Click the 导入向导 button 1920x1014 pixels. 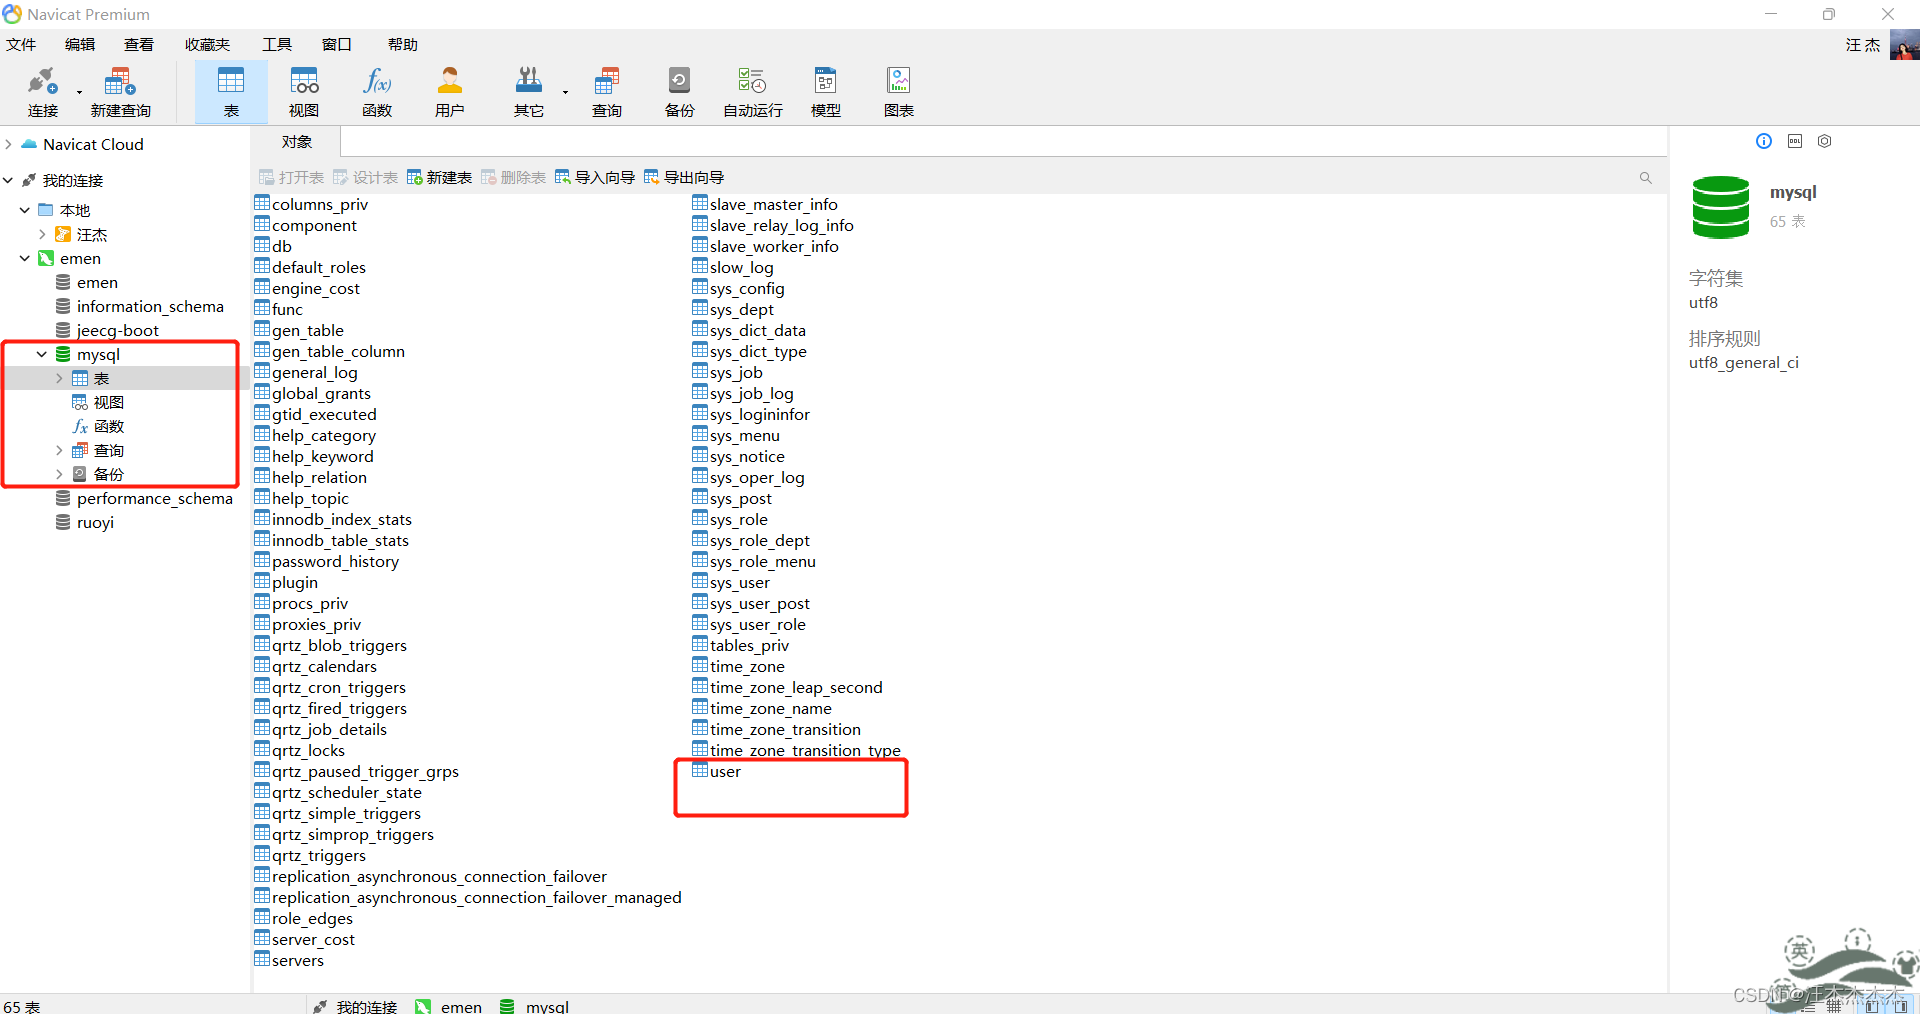(x=595, y=177)
